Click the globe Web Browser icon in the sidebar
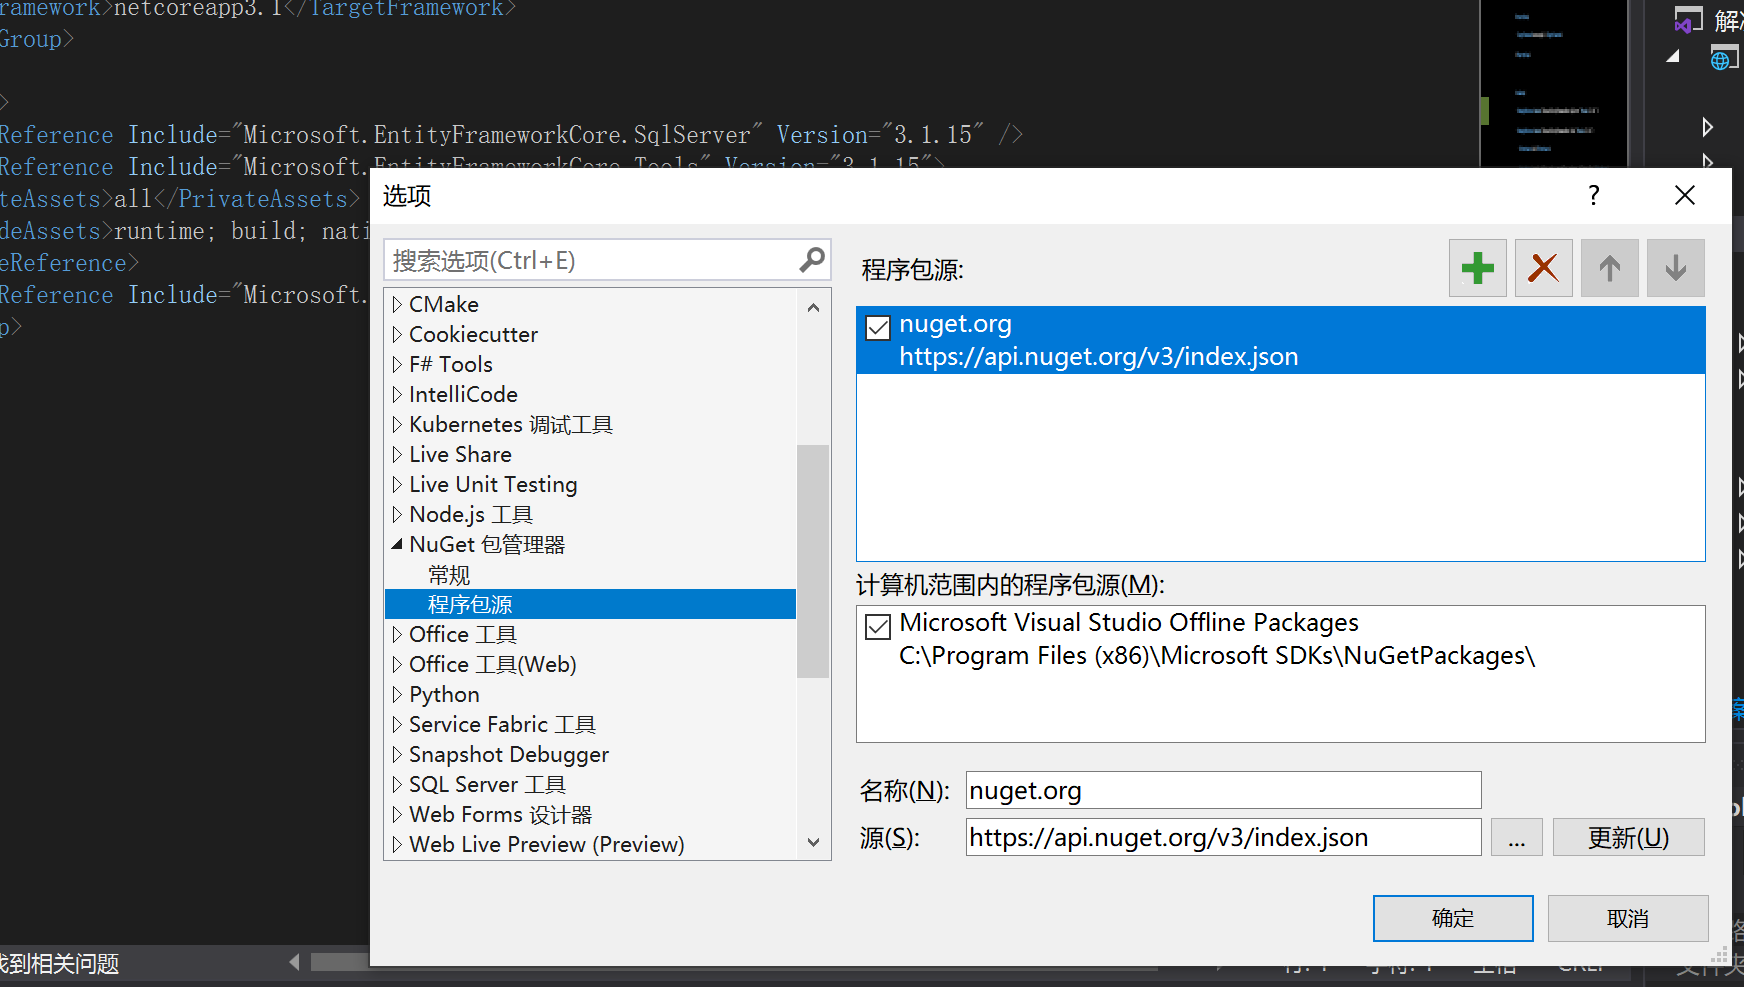 pyautogui.click(x=1724, y=58)
